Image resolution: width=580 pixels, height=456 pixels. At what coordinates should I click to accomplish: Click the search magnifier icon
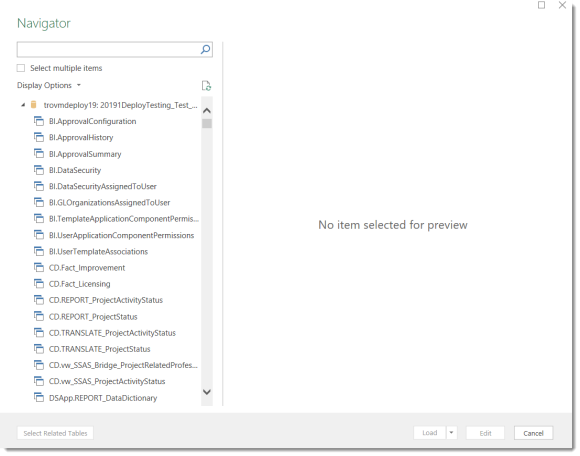205,49
